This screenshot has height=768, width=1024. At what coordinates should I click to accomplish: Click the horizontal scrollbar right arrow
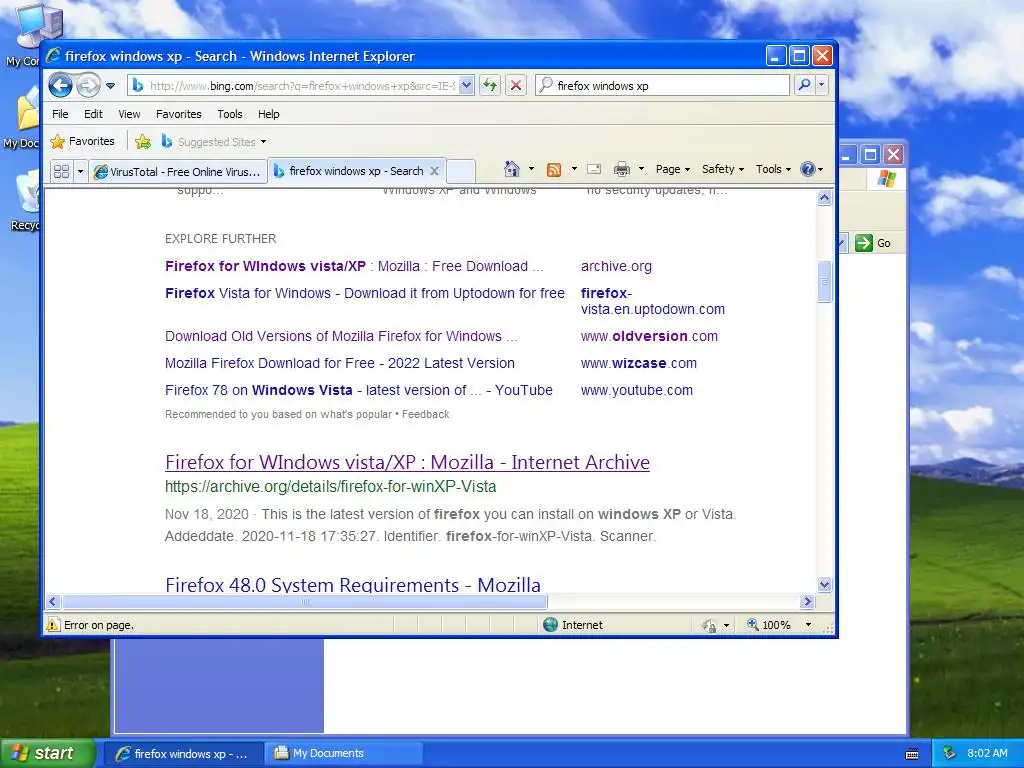tap(807, 601)
